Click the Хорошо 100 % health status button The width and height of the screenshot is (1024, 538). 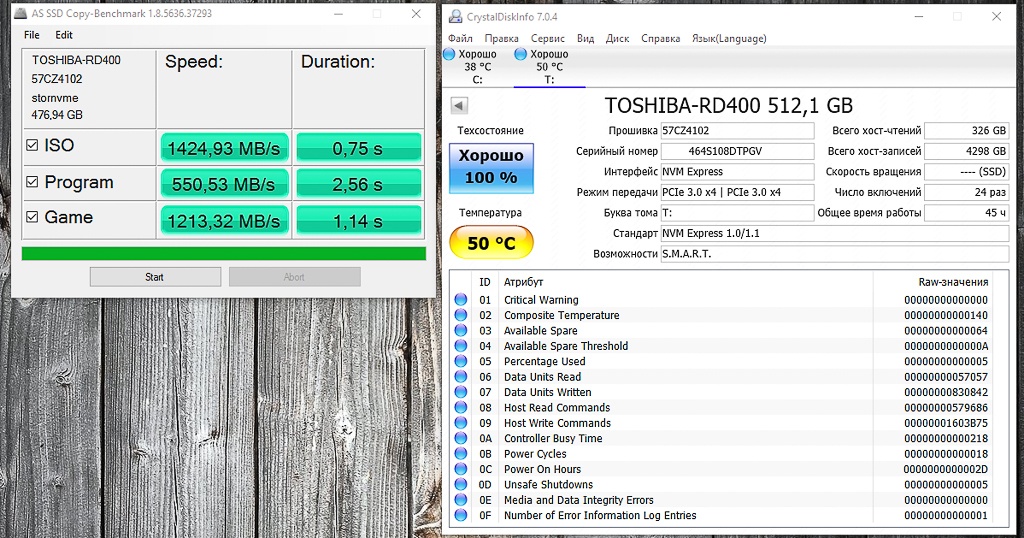coord(491,168)
